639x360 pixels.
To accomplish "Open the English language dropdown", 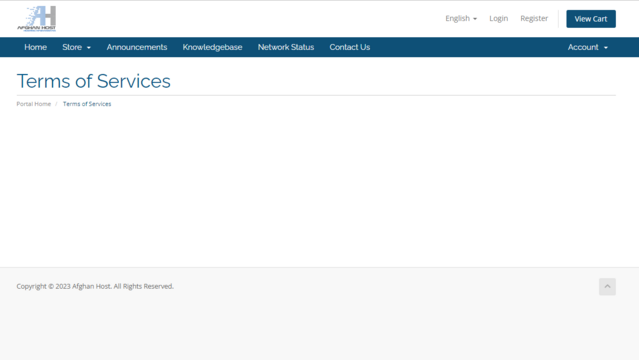I will 461,18.
